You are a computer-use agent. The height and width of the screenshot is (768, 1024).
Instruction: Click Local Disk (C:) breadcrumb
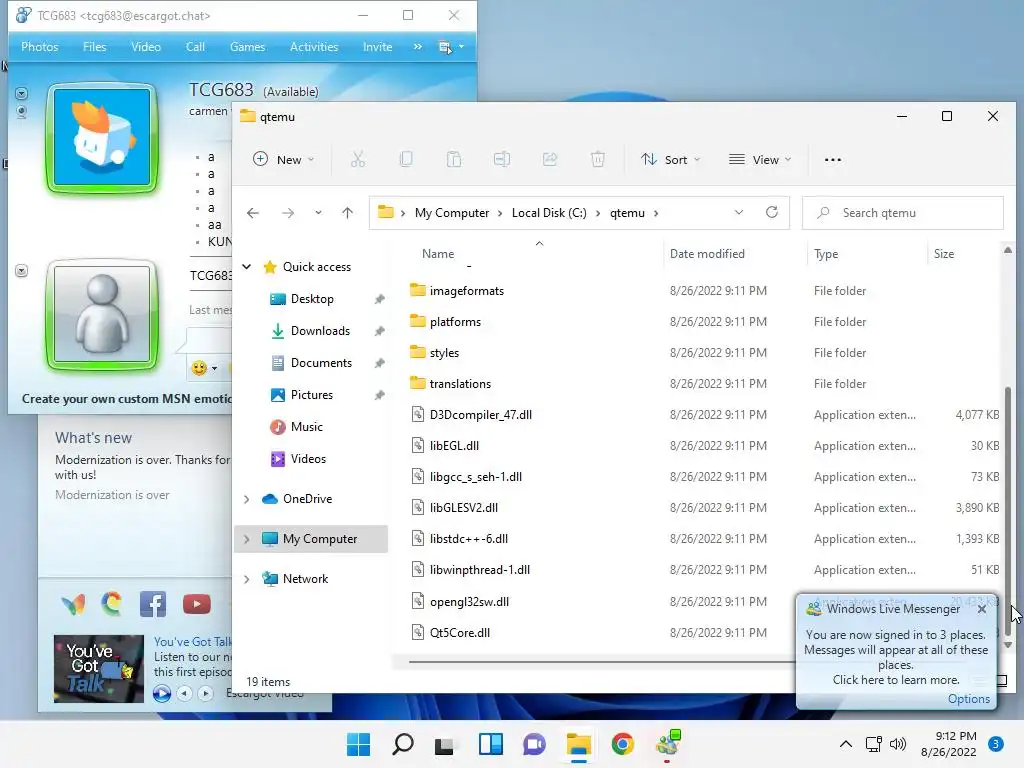549,213
